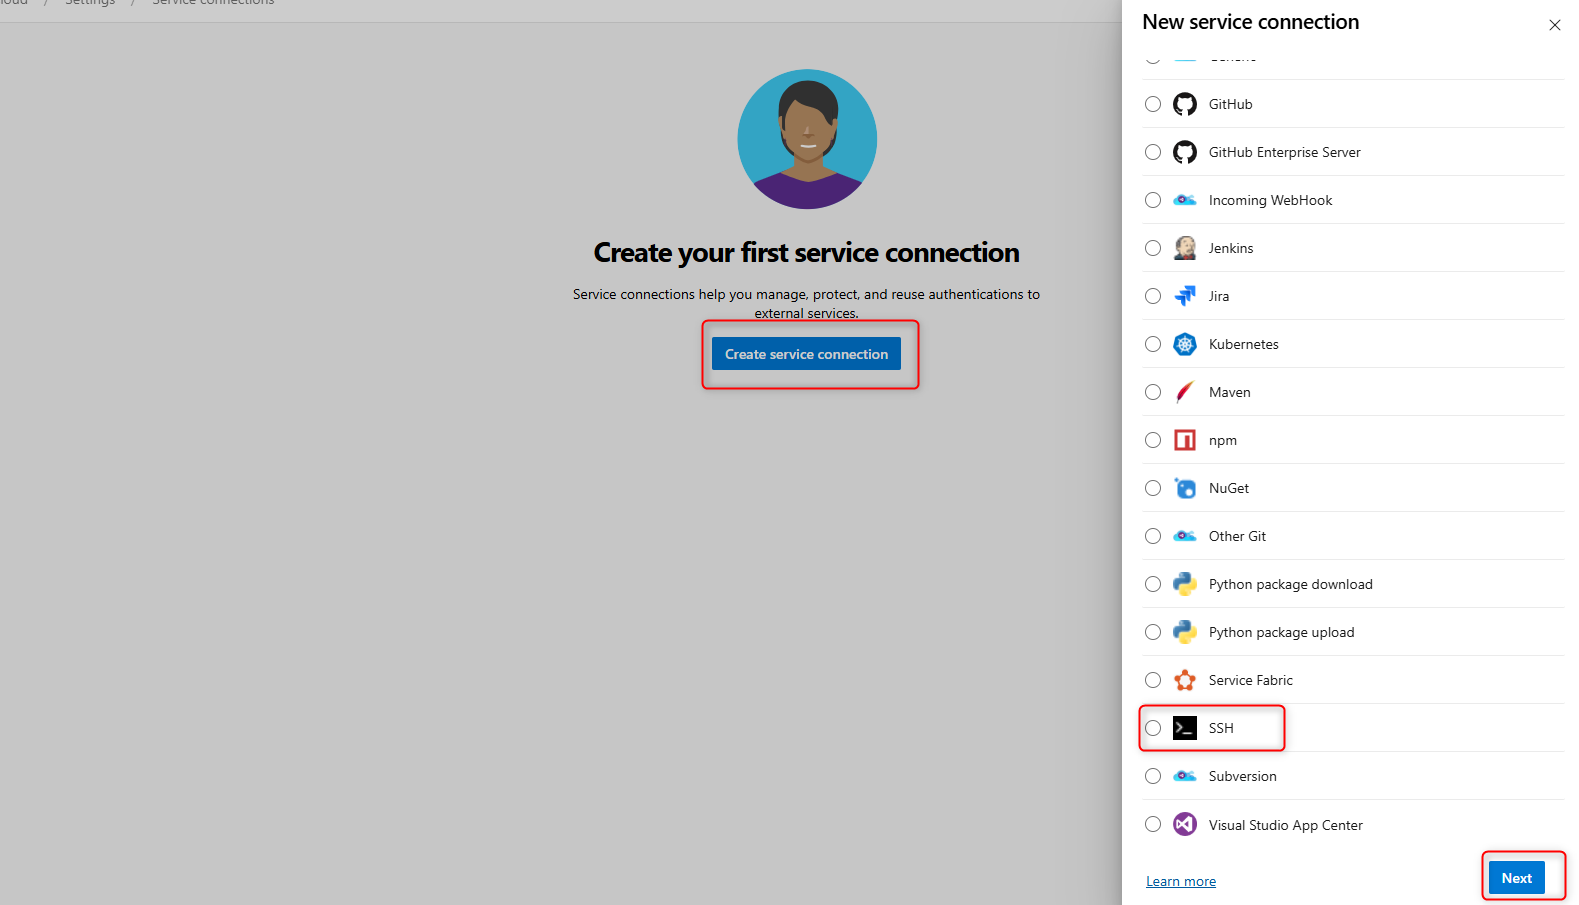Click the Maven feather icon
Viewport: 1579px width, 905px height.
[1184, 392]
